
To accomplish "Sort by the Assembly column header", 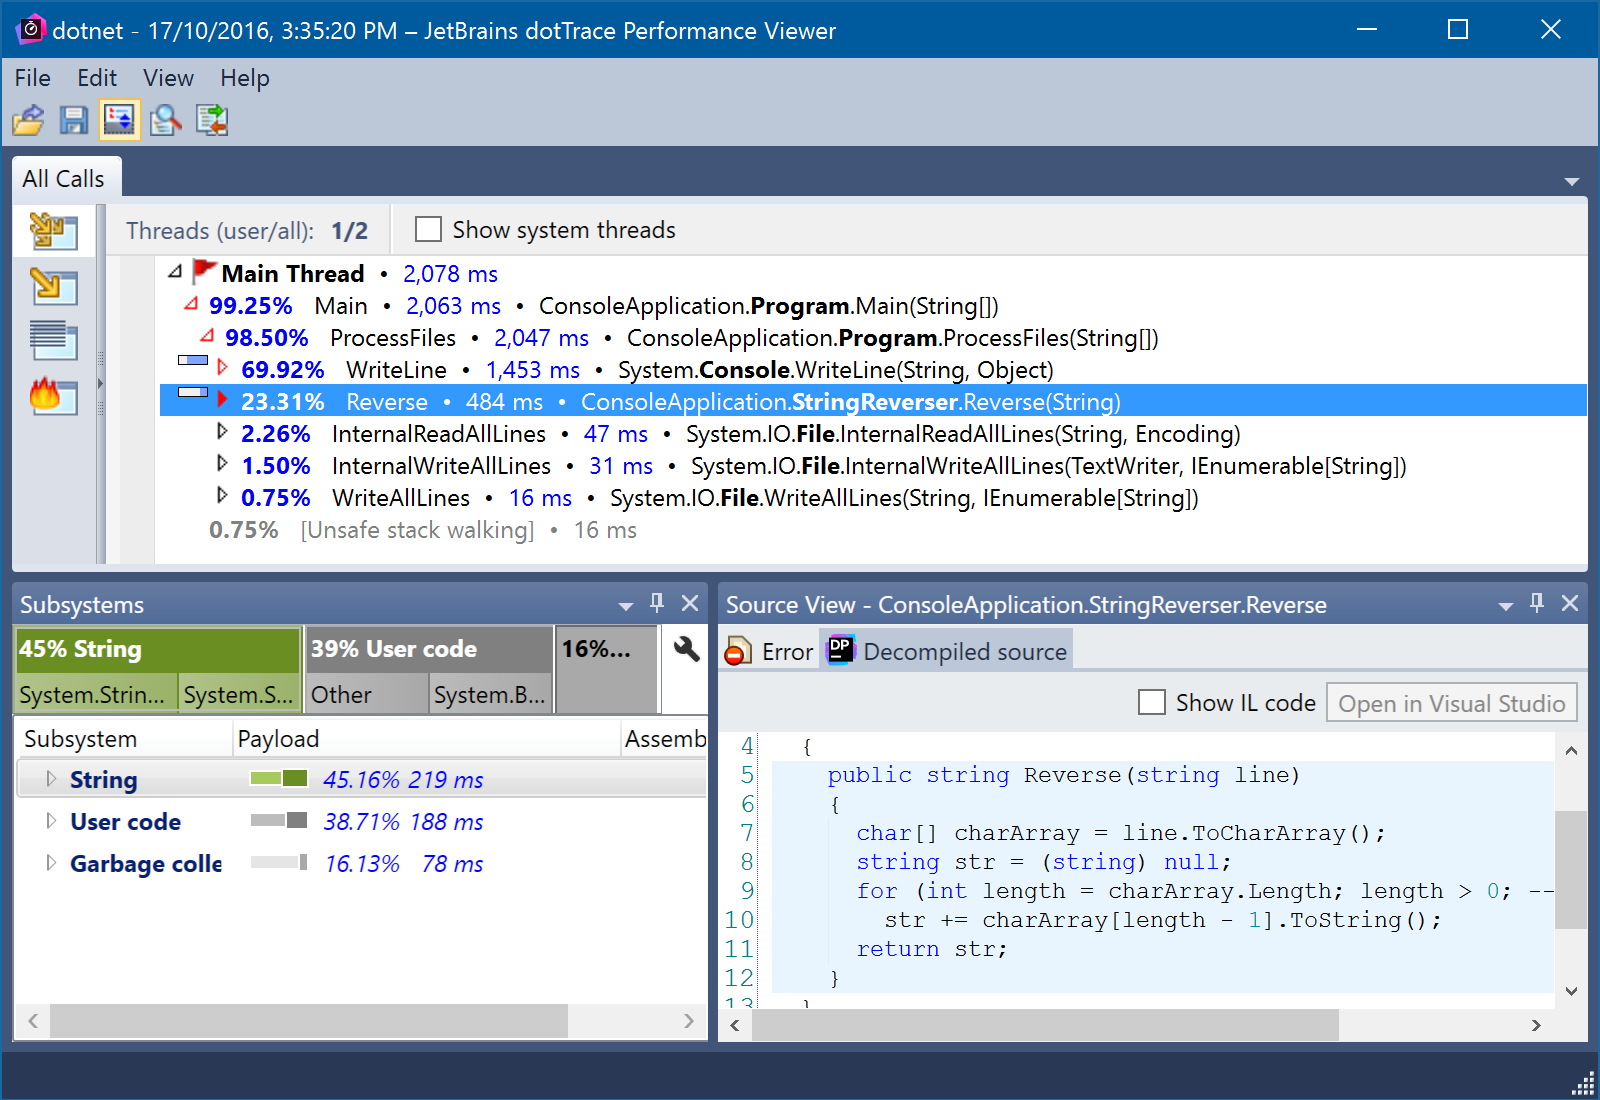I will [663, 738].
